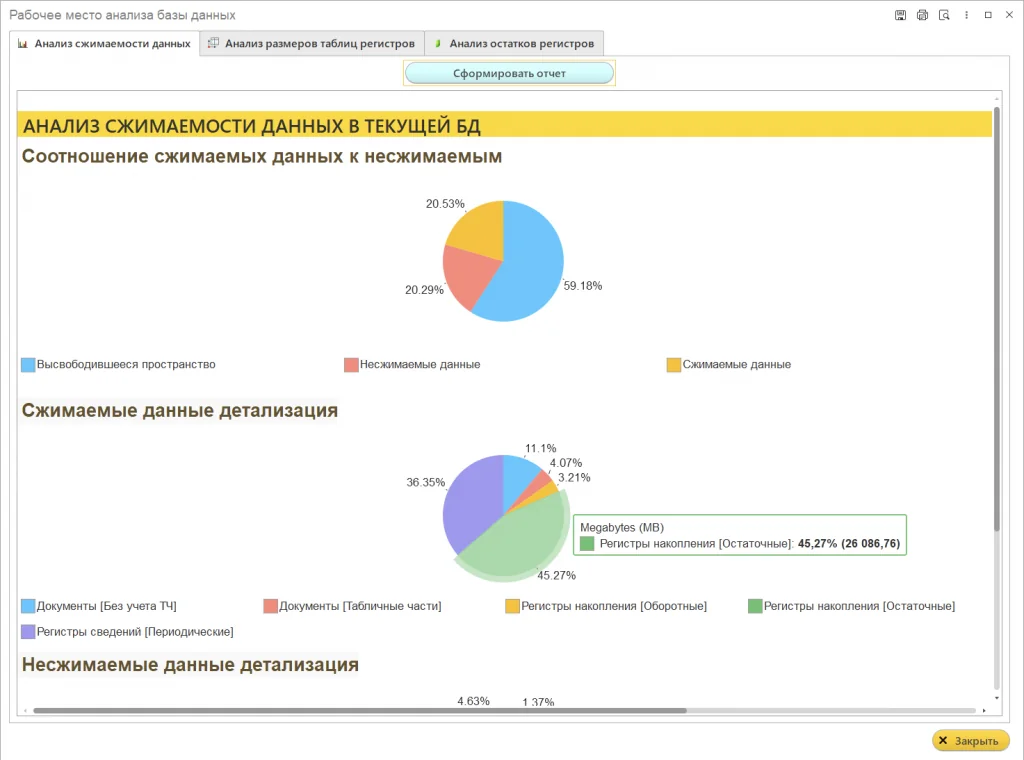Image resolution: width=1024 pixels, height=760 pixels.
Task: Click the save report floppy disk icon
Action: click(x=901, y=15)
